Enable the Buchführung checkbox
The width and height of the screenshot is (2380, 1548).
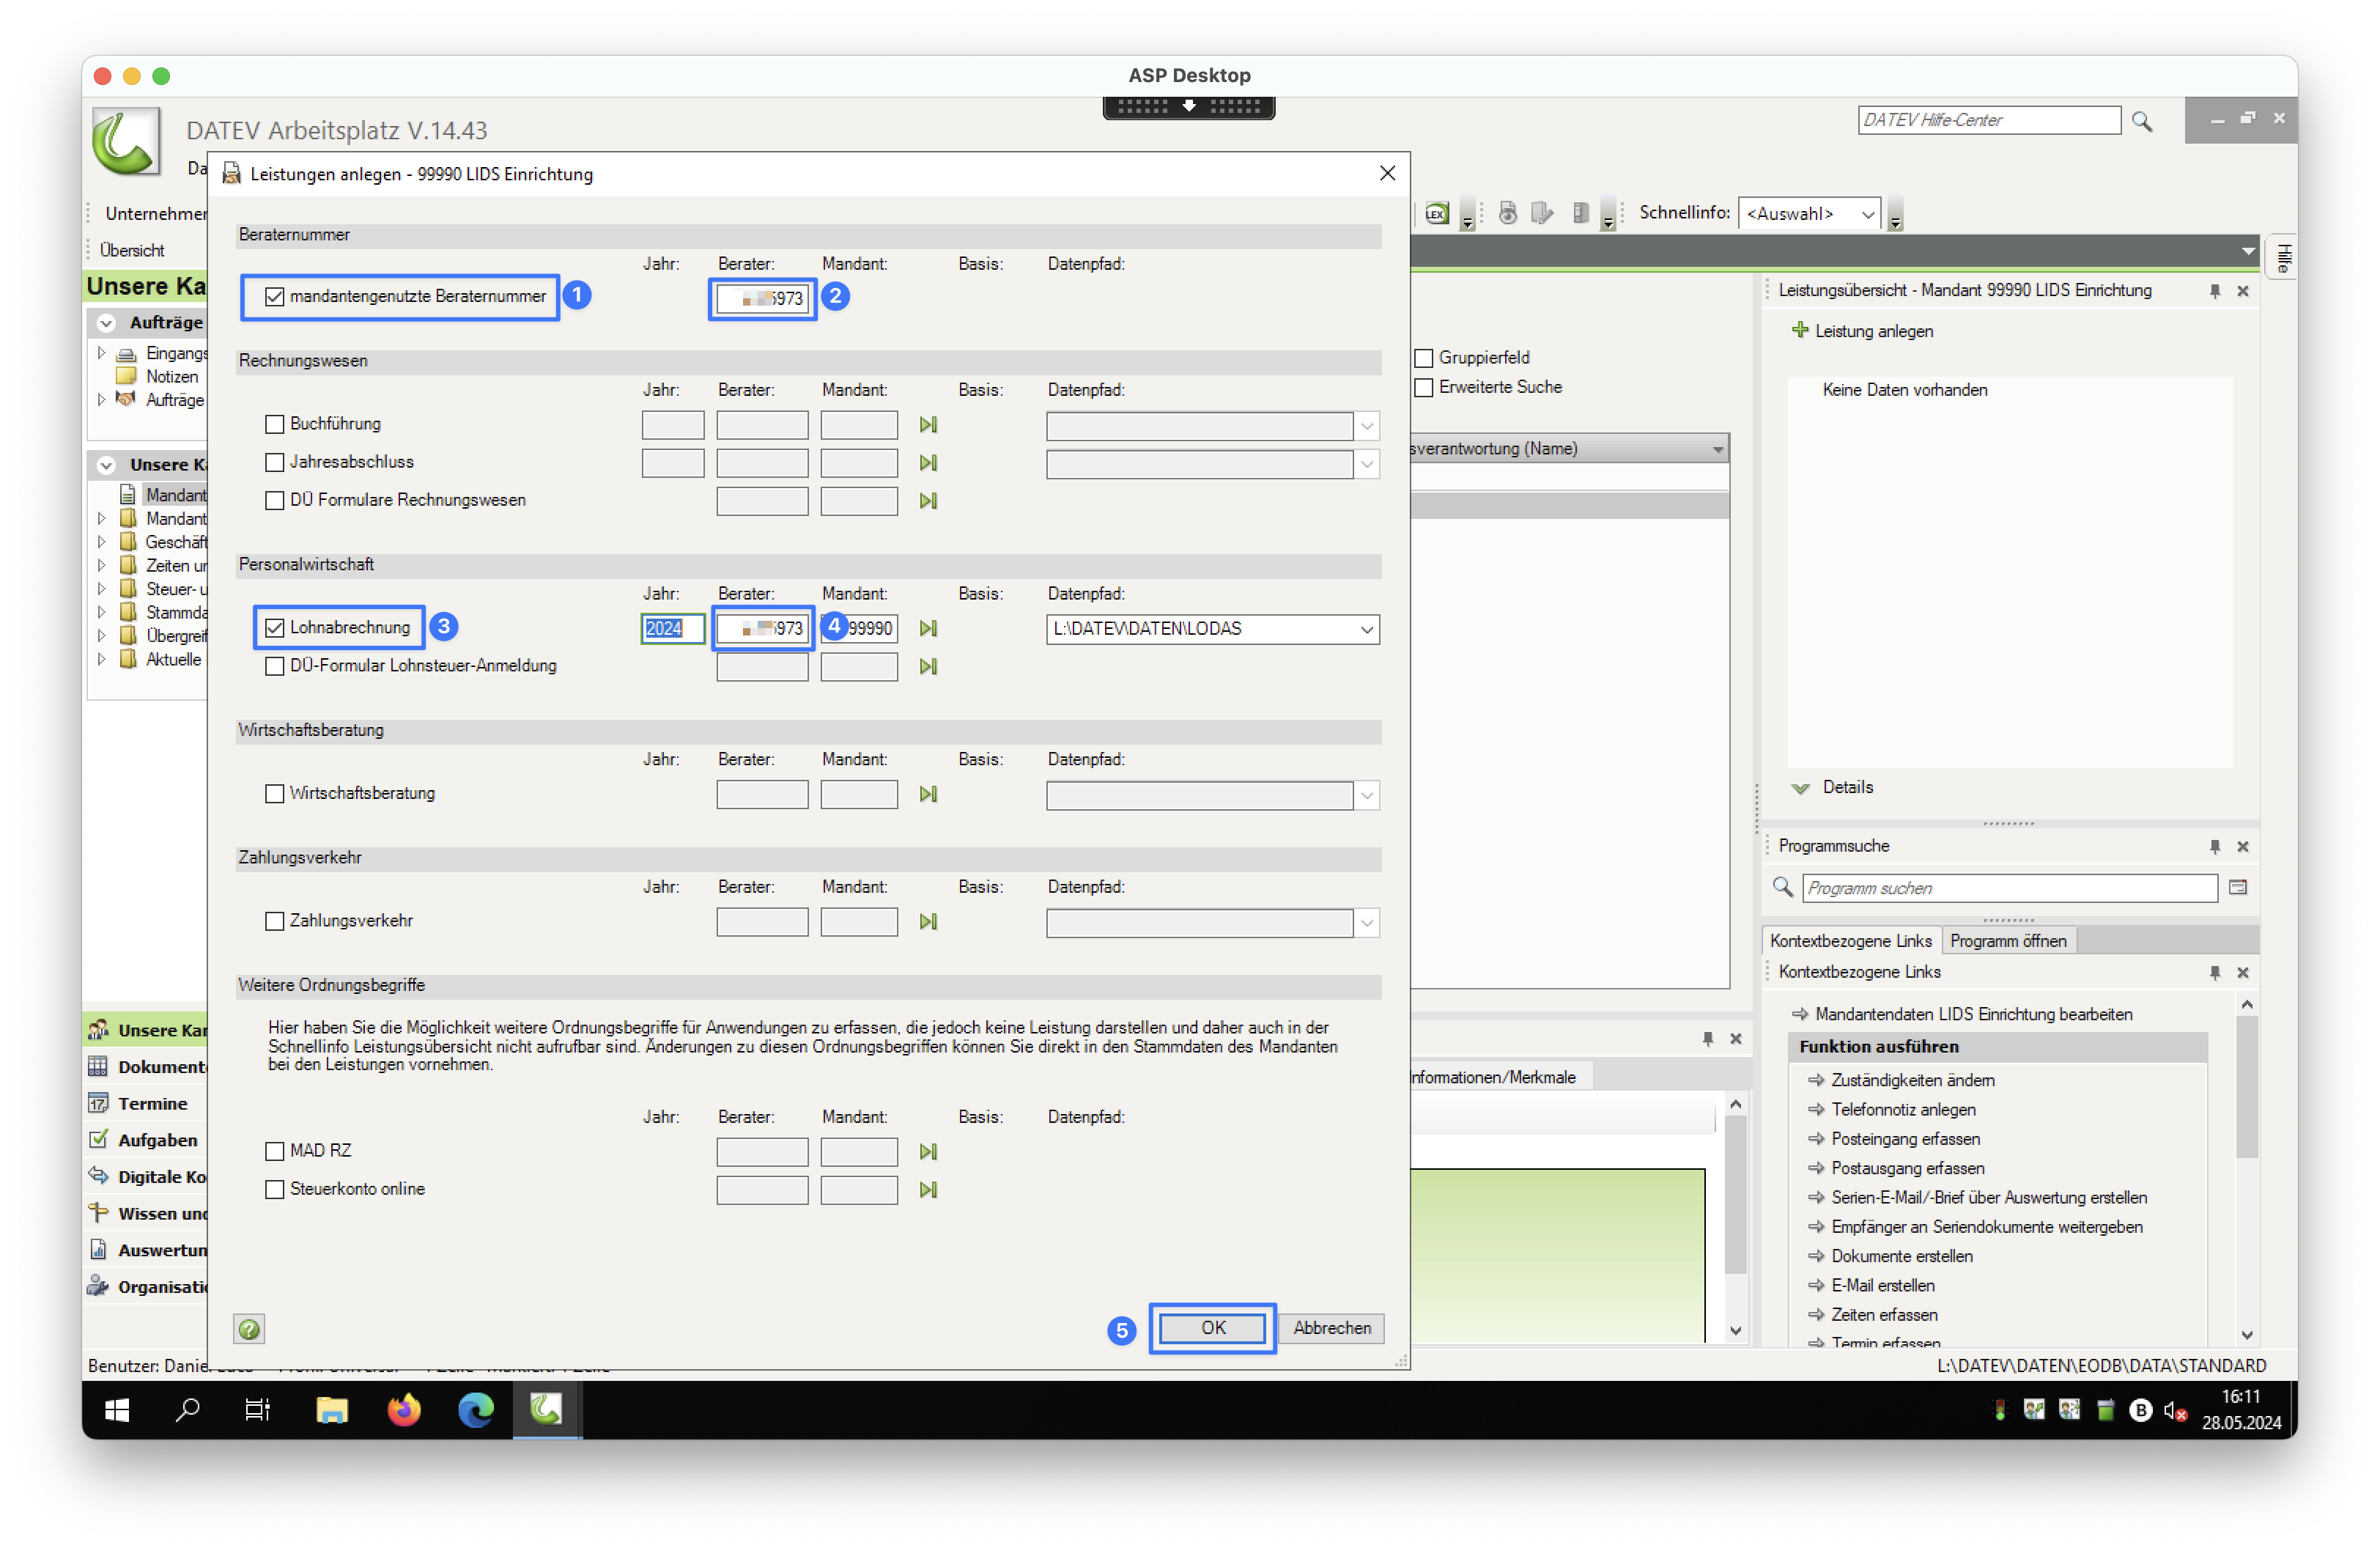coord(275,424)
